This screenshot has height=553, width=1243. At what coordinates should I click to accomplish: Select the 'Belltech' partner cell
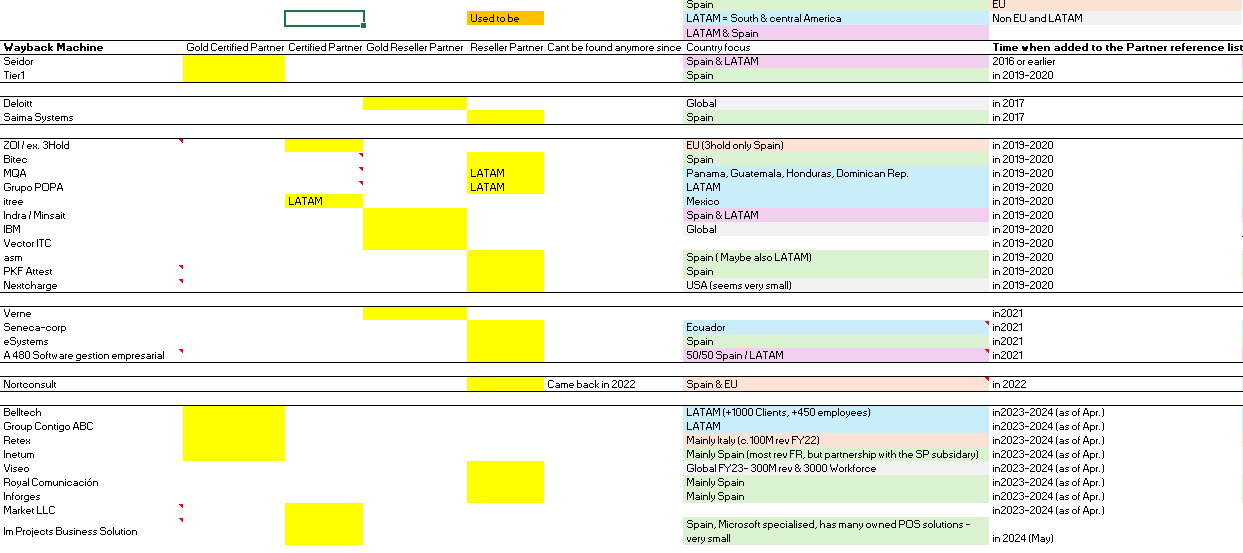[92, 412]
